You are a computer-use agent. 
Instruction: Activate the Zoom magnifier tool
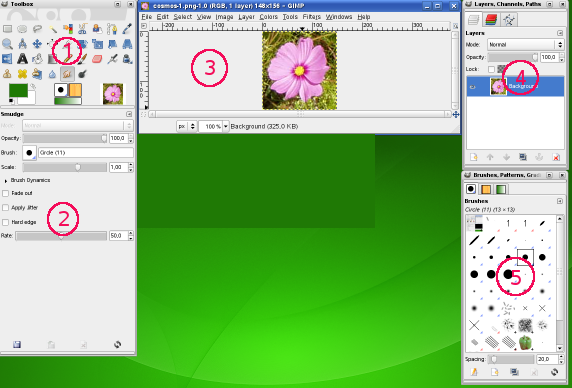[7, 44]
